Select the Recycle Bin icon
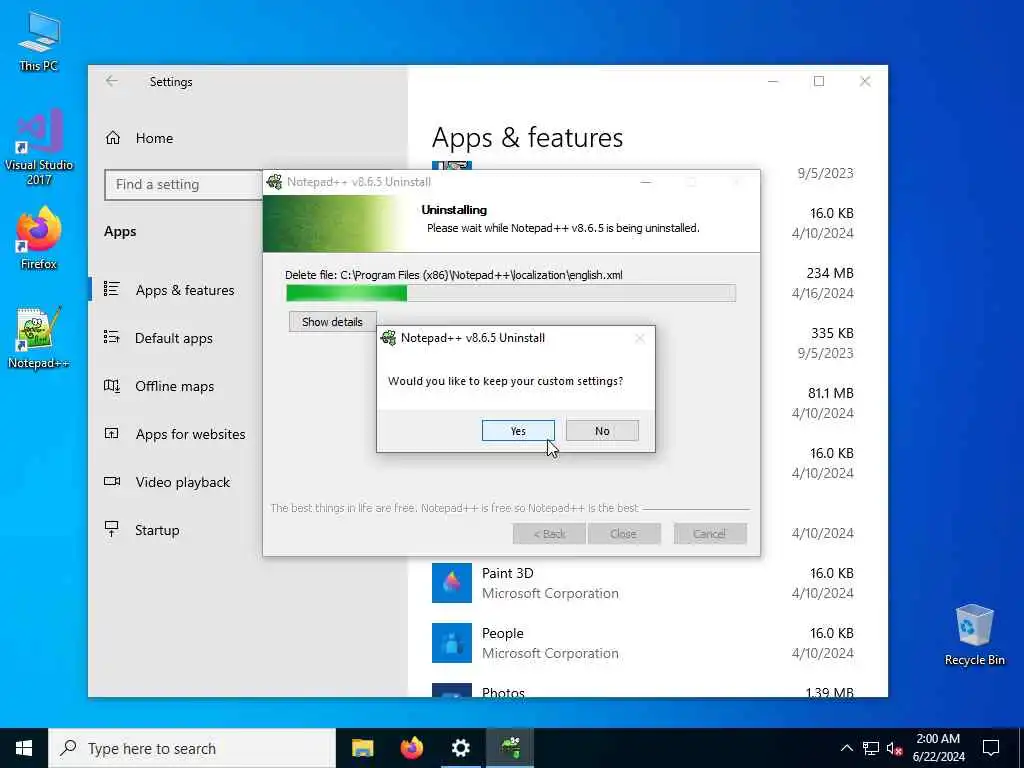Image resolution: width=1024 pixels, height=768 pixels. click(x=974, y=635)
